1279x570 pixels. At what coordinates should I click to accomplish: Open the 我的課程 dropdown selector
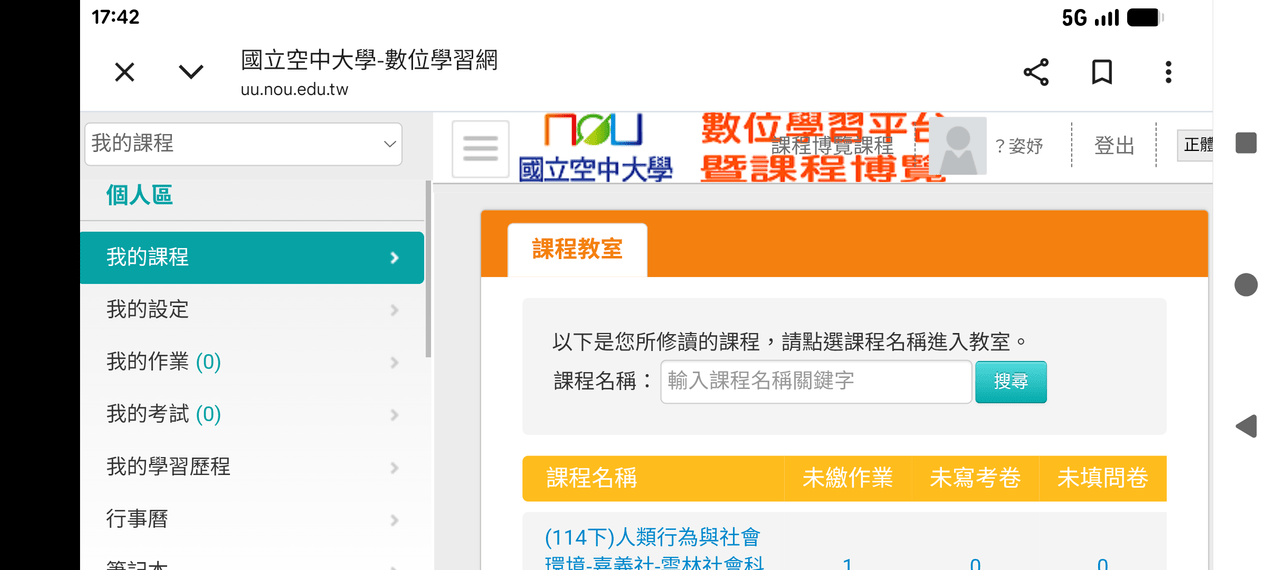tap(244, 144)
